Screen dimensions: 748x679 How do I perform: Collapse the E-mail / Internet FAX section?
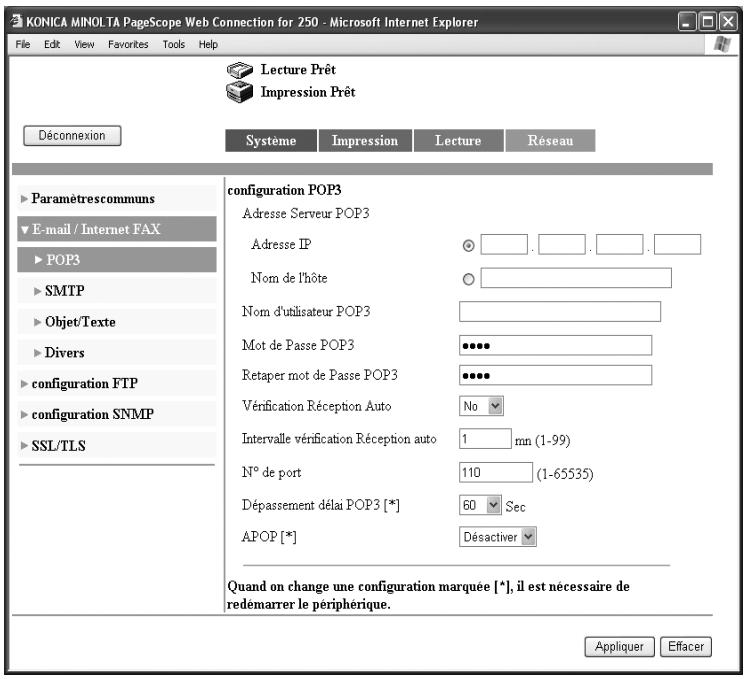click(x=117, y=229)
